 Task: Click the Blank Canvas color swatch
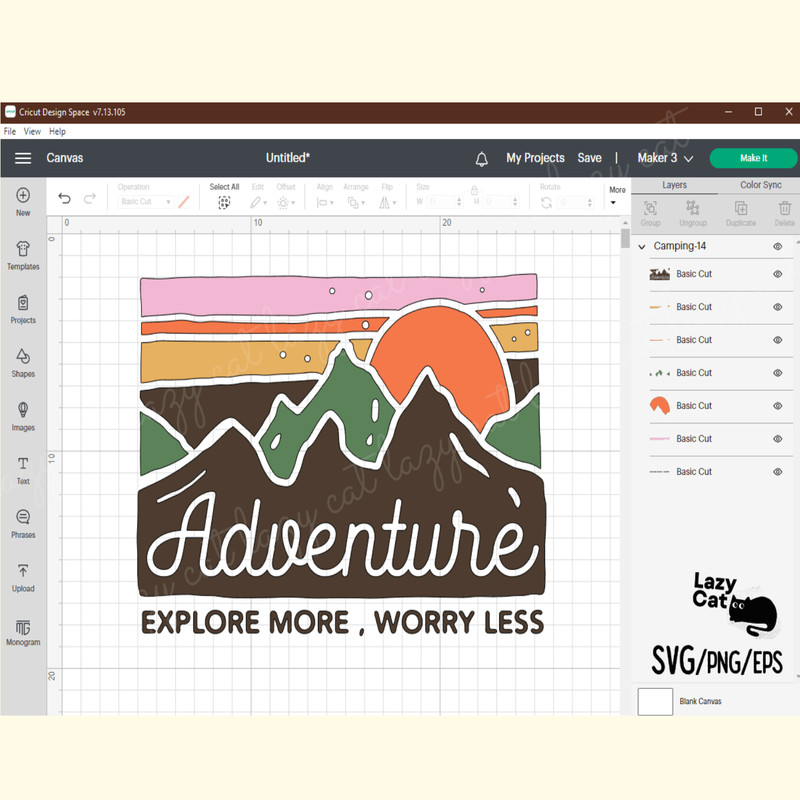coord(655,701)
